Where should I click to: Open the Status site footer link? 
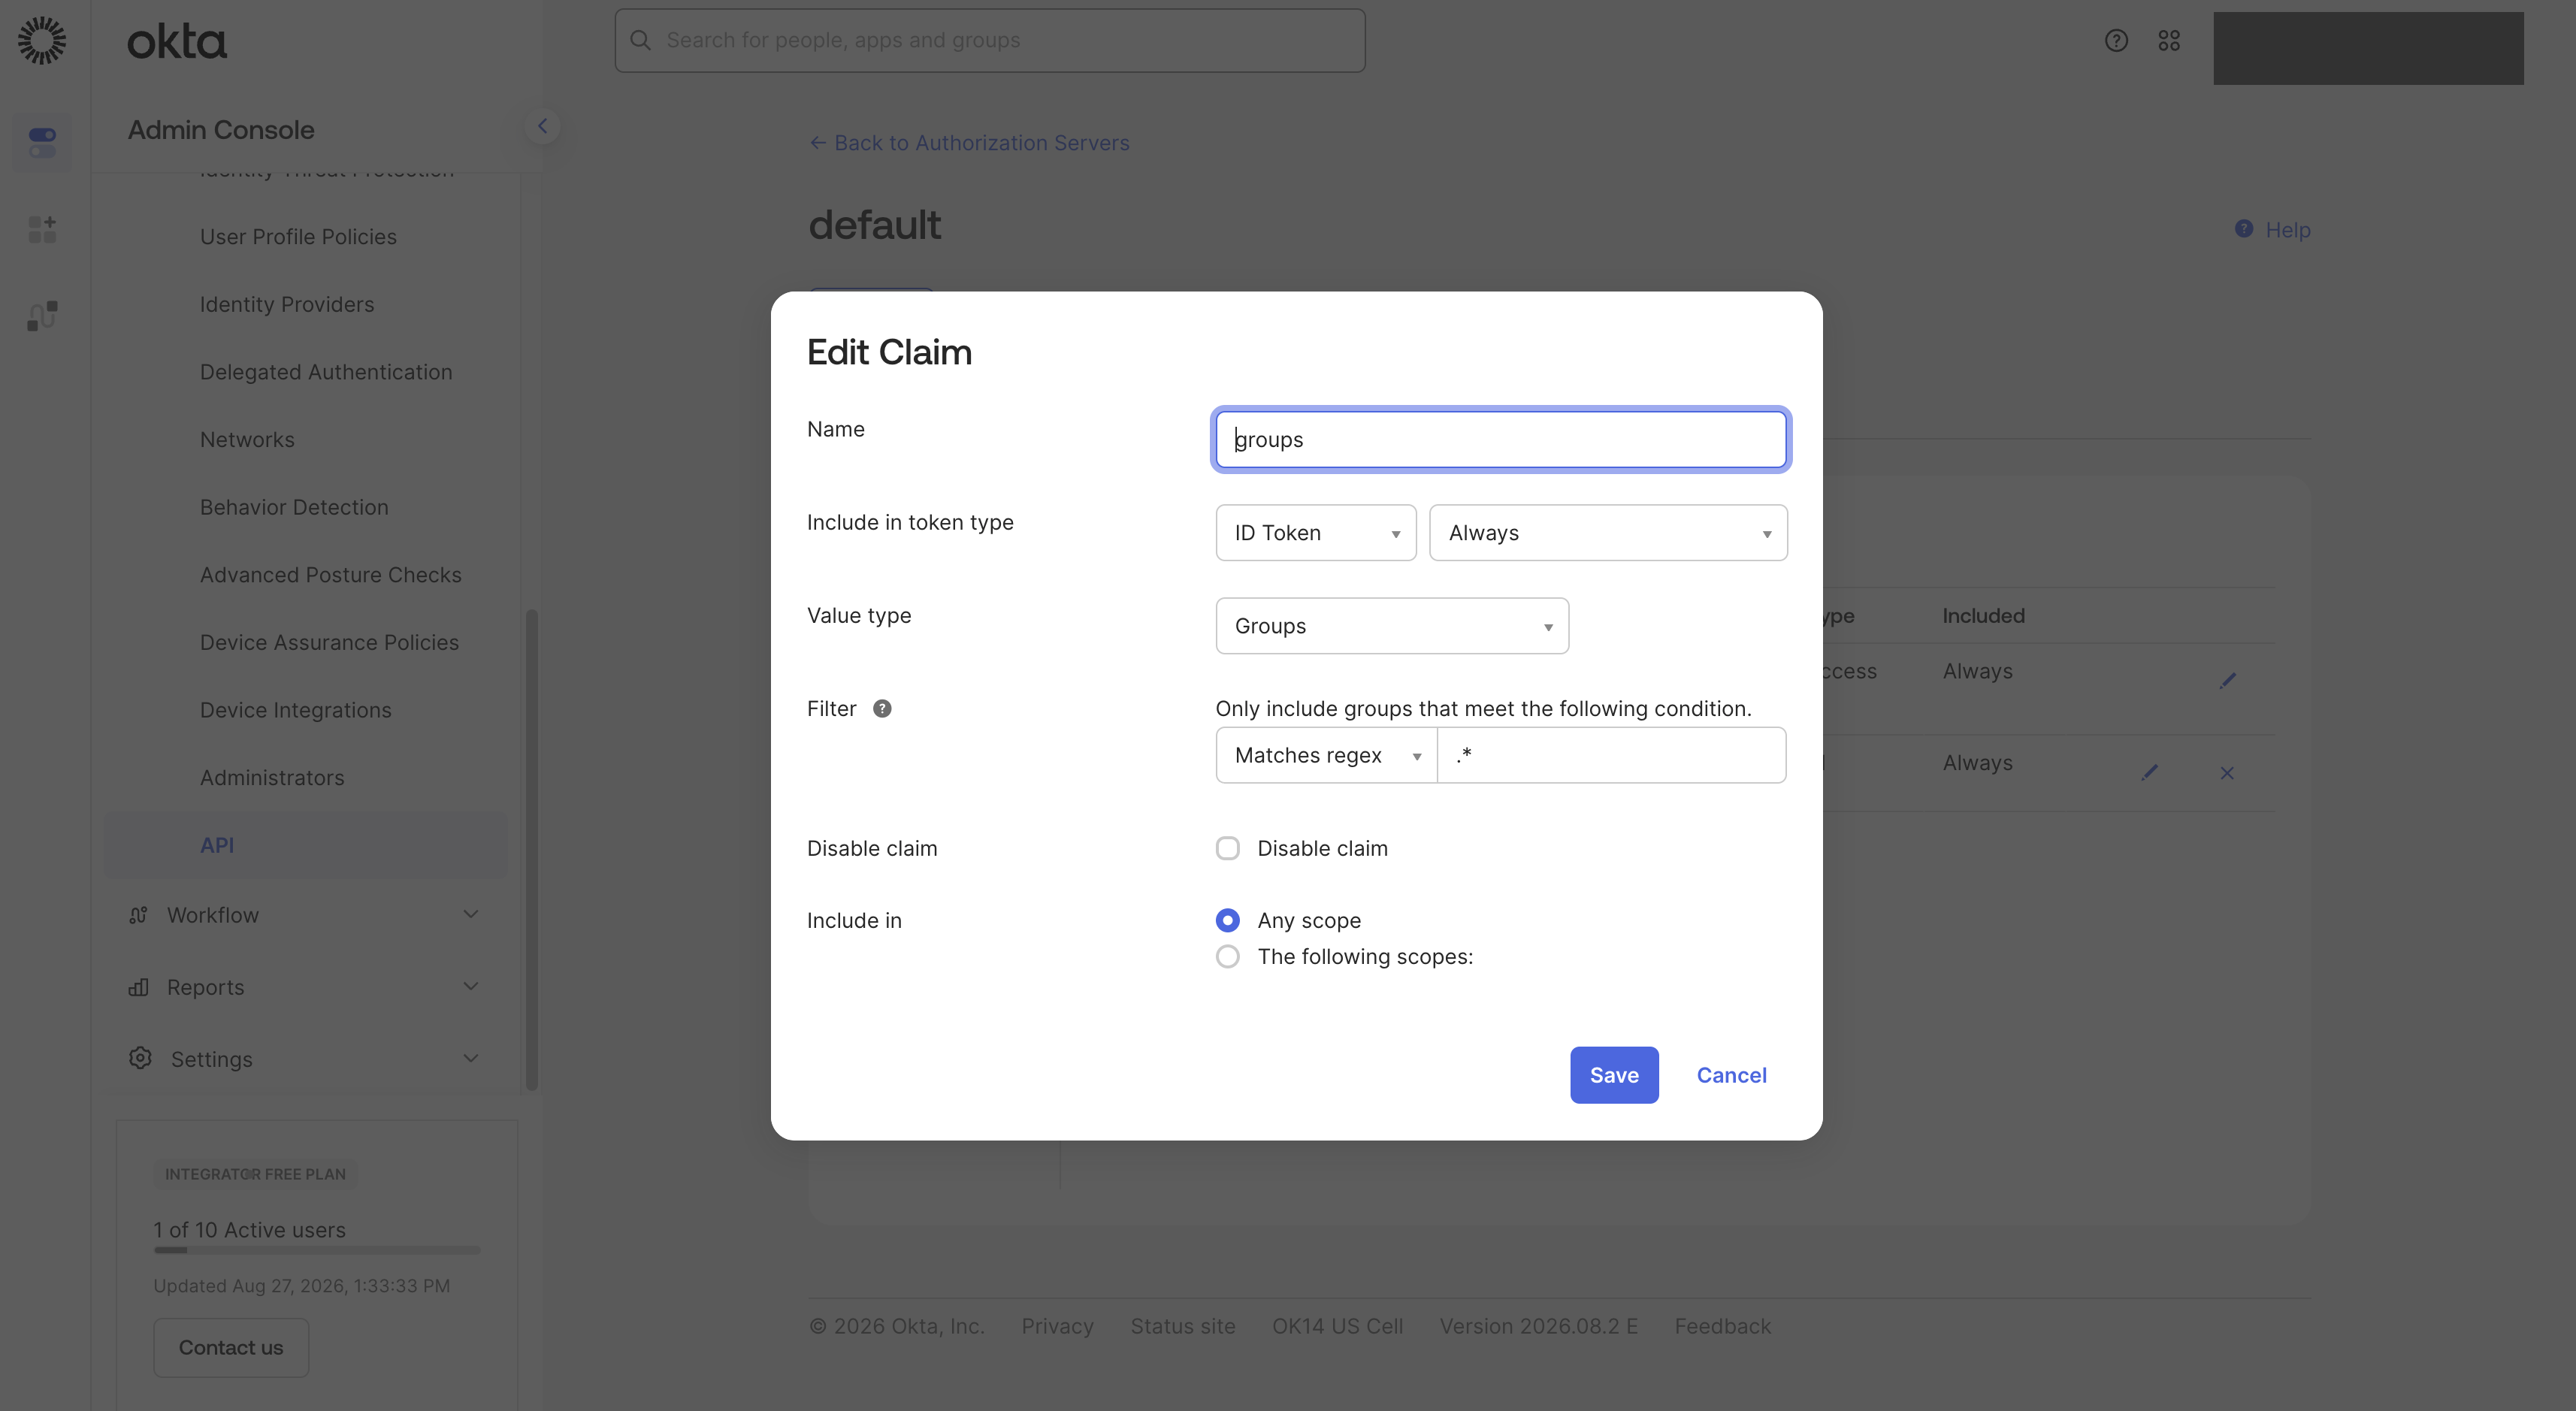1183,1326
